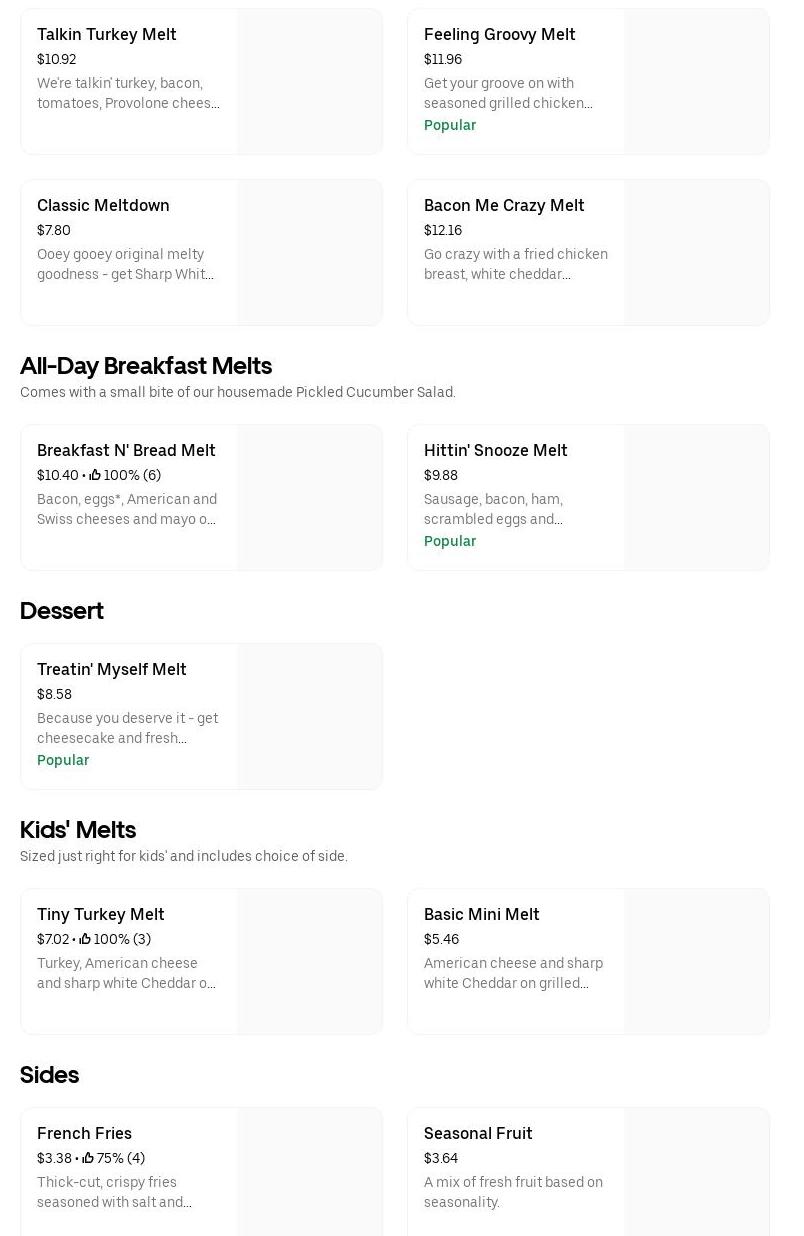
Task: Open Hittin' Snooze Melt details
Action: pos(495,451)
